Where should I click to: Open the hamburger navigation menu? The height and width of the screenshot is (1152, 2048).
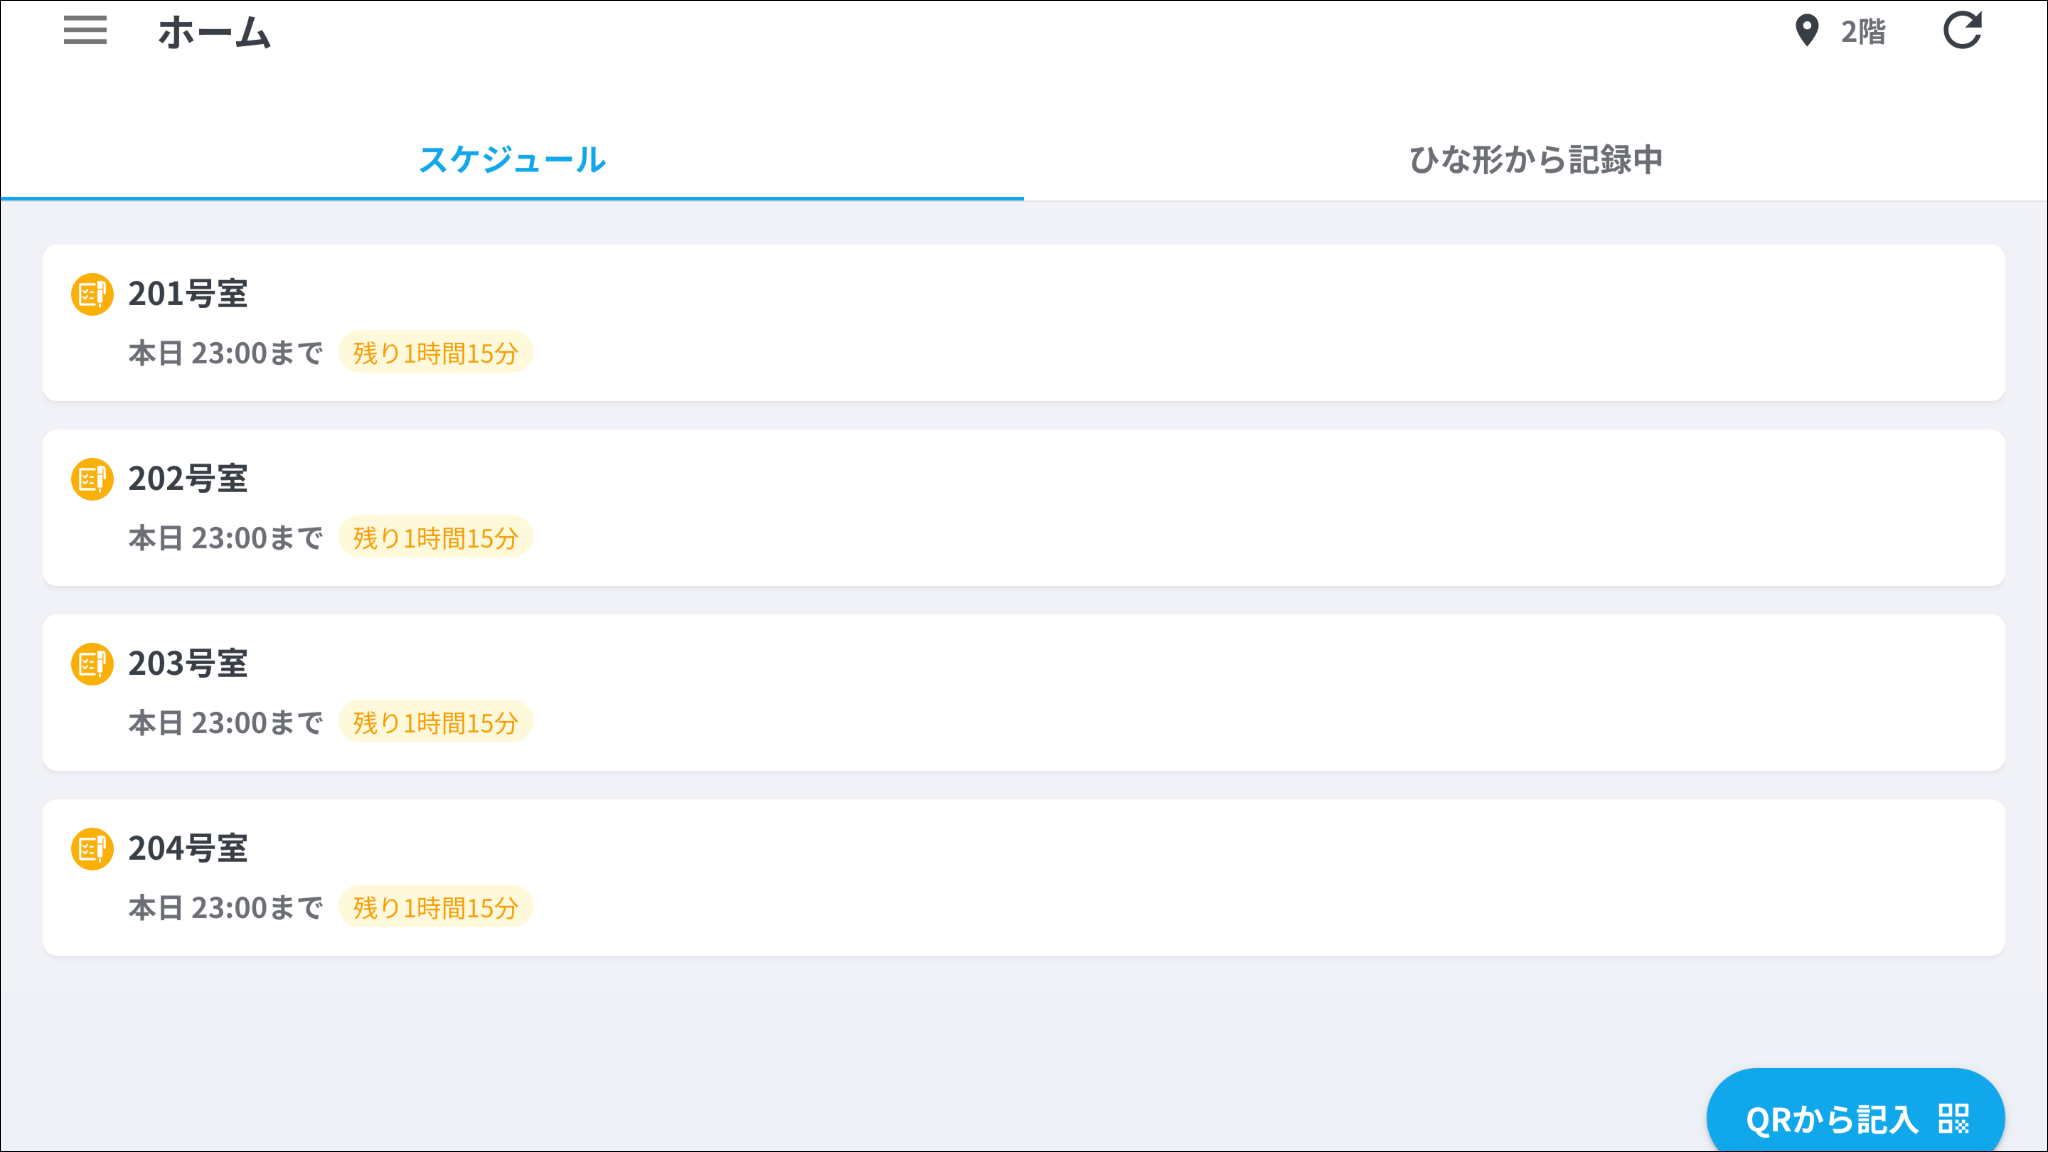85,30
